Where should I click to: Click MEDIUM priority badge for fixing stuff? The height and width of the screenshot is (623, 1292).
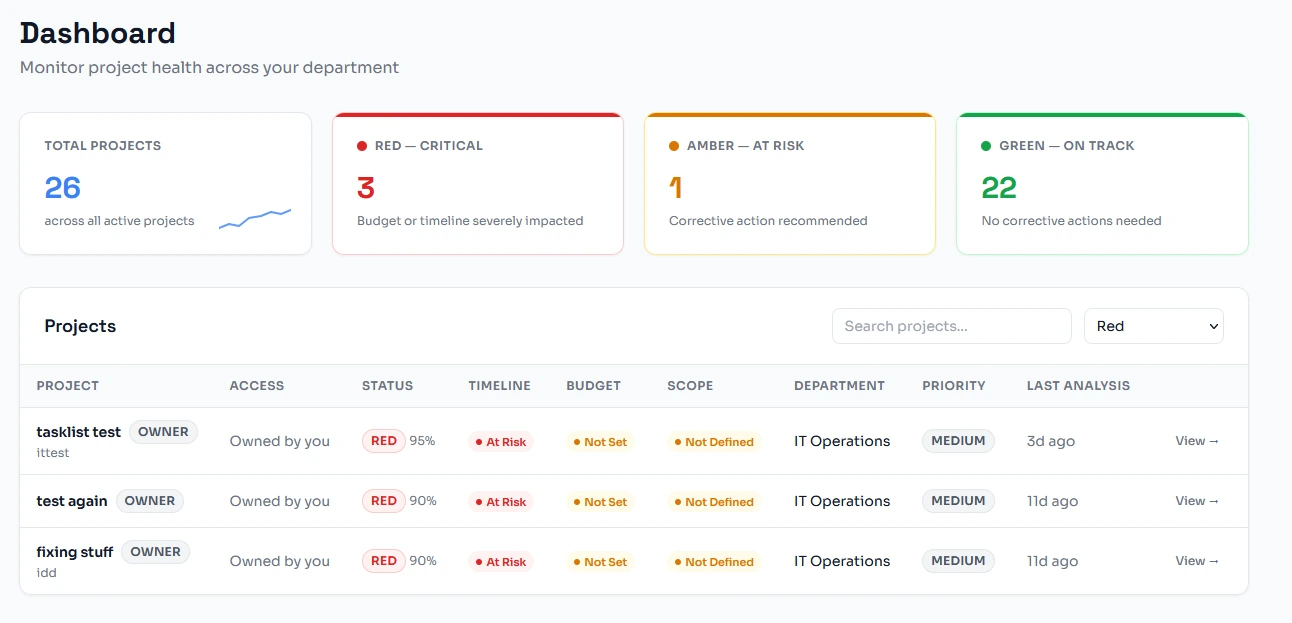pos(958,561)
